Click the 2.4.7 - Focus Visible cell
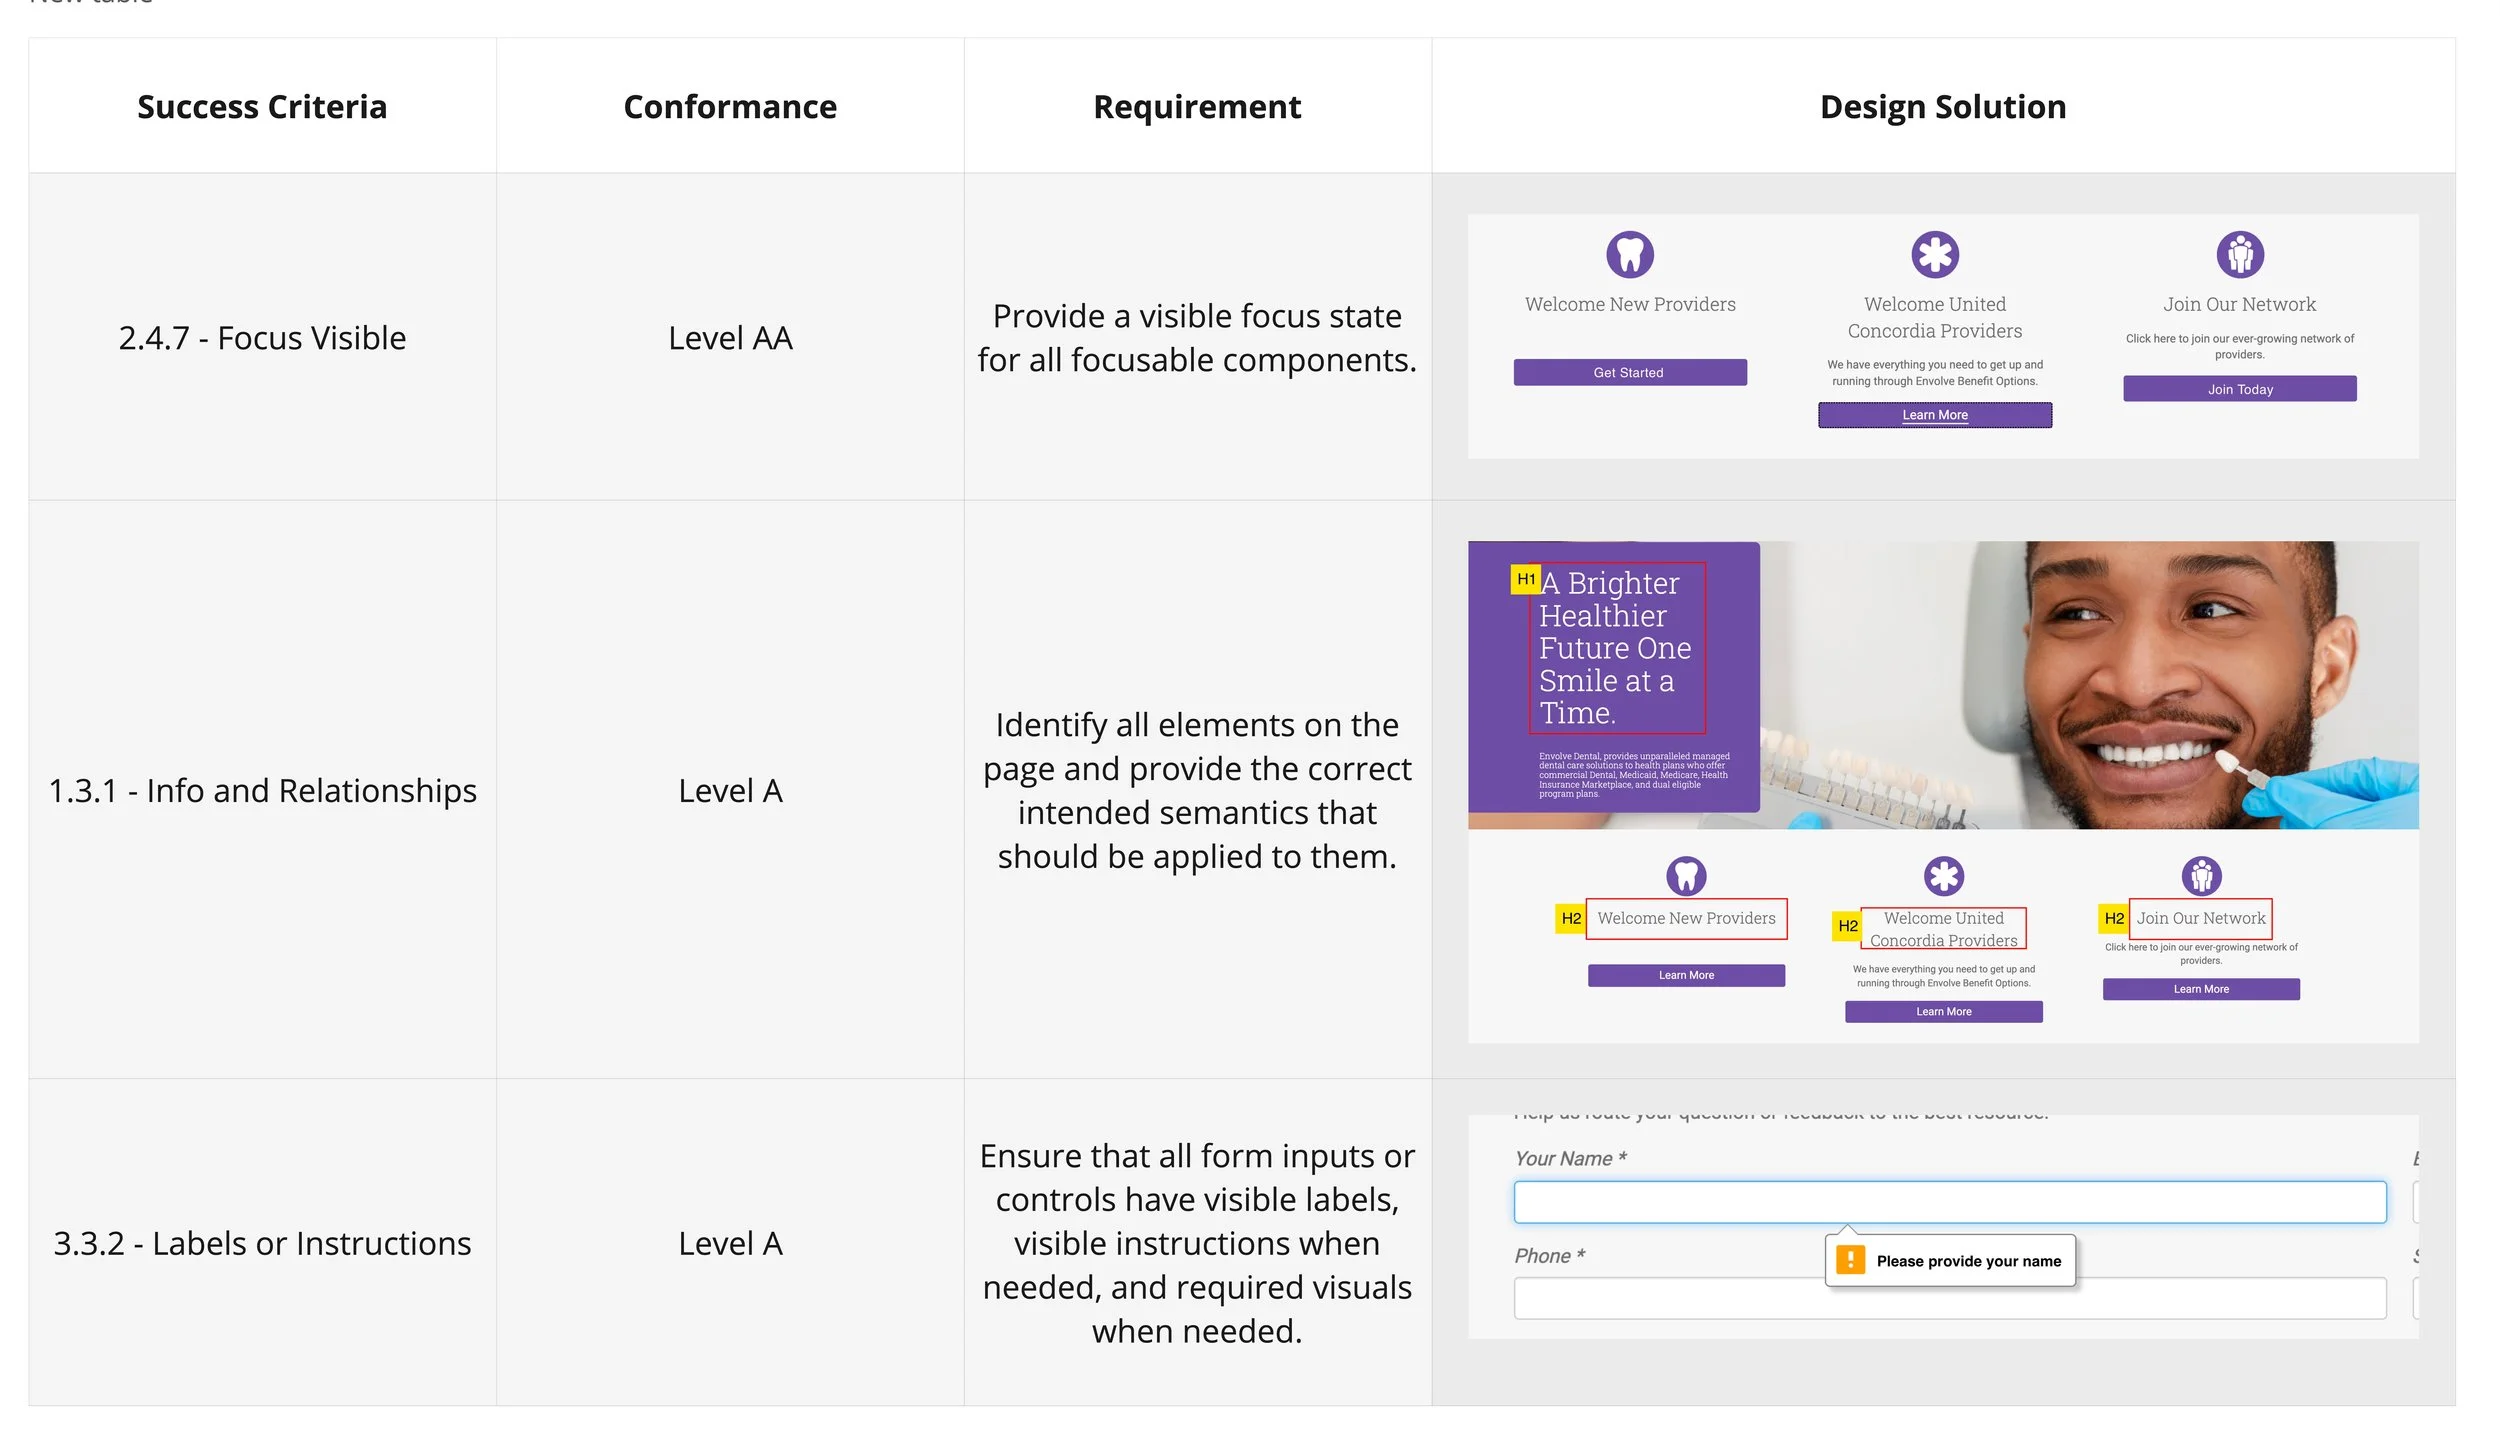 [x=262, y=338]
